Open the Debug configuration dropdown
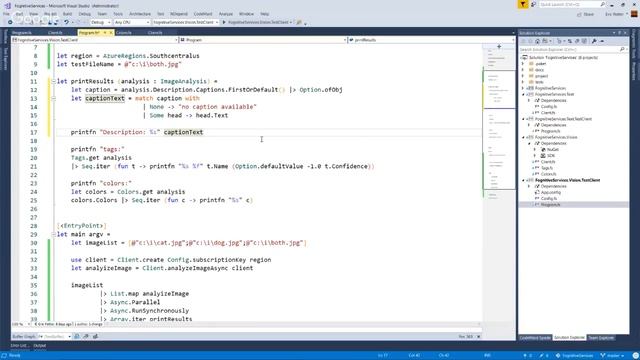Screen dimensions: 640x360 pyautogui.click(x=100, y=22)
